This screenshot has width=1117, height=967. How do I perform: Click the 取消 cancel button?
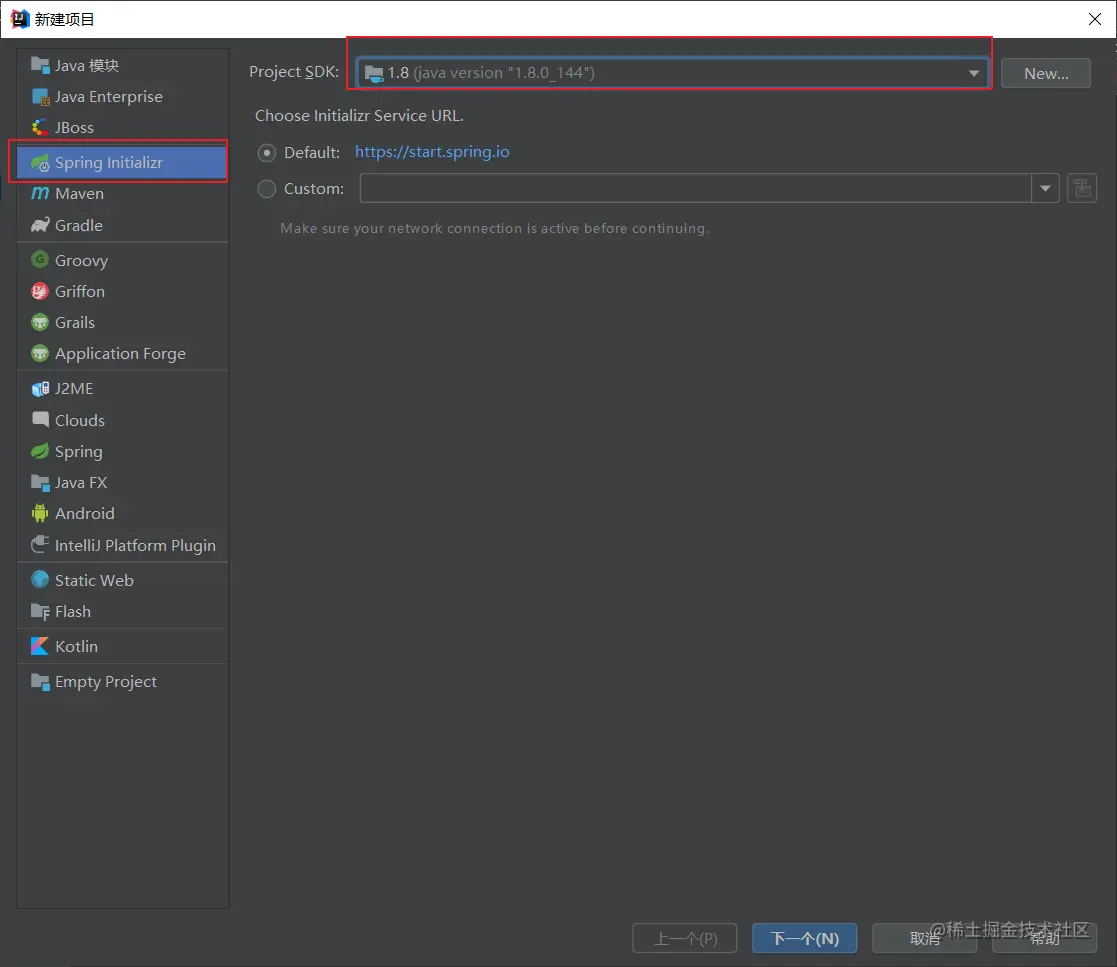[x=925, y=938]
